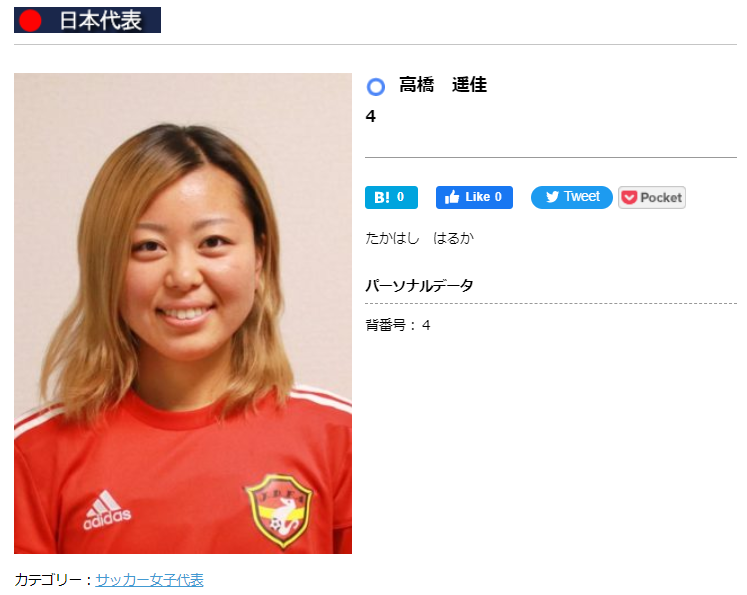The image size is (747, 595).
Task: Click the Like 0 counter button
Action: [x=474, y=197]
